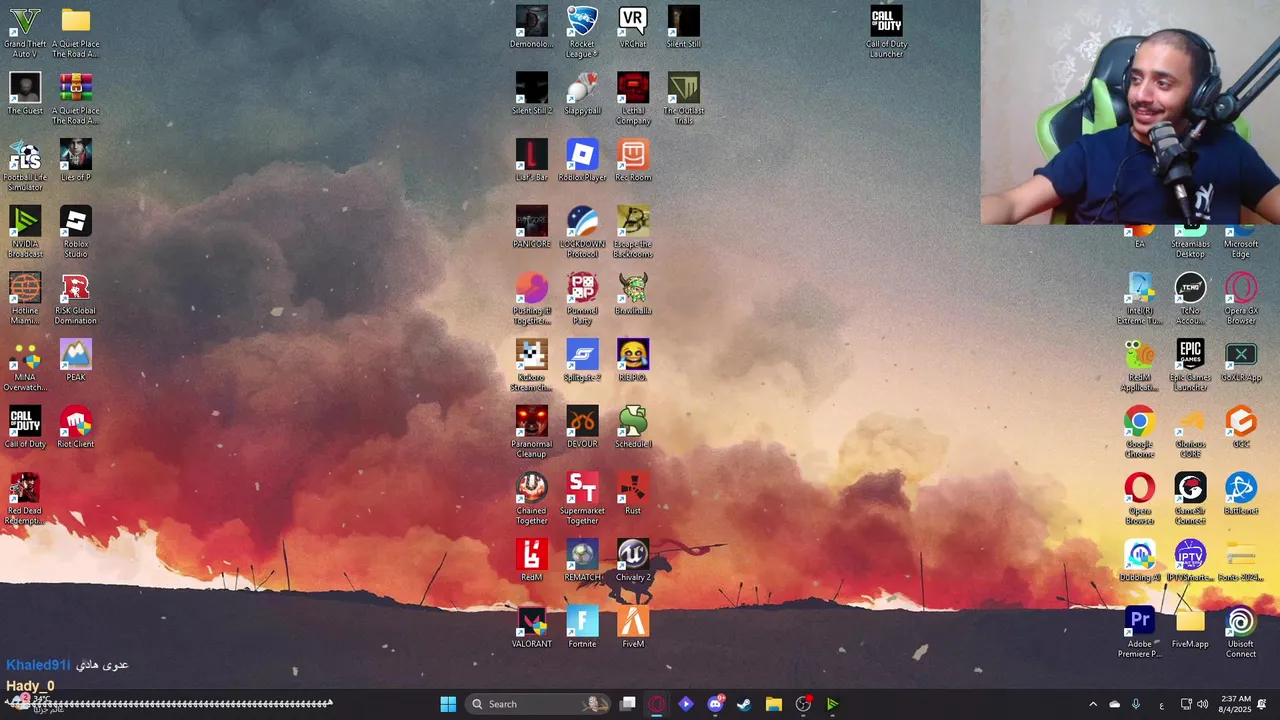Screen dimensions: 1280x720
Task: Launch Liar's Bar shortcut
Action: point(532,160)
